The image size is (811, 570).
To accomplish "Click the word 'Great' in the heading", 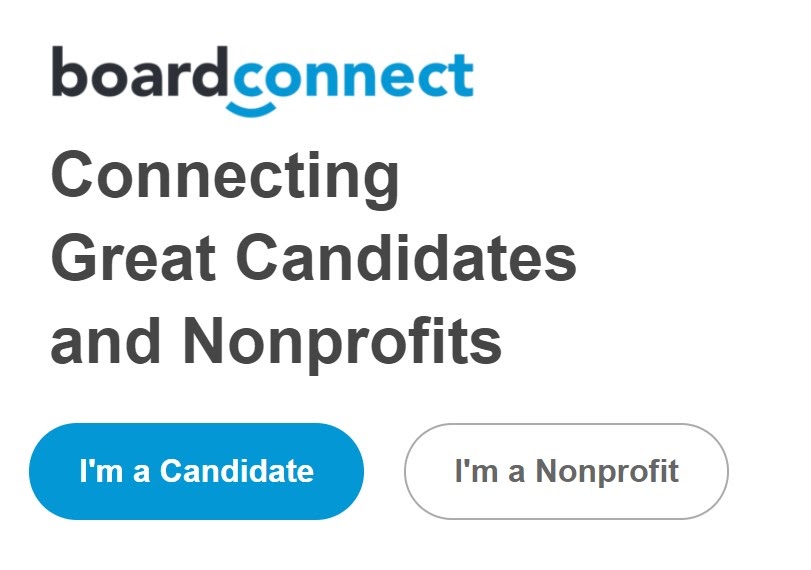I will click(x=133, y=257).
